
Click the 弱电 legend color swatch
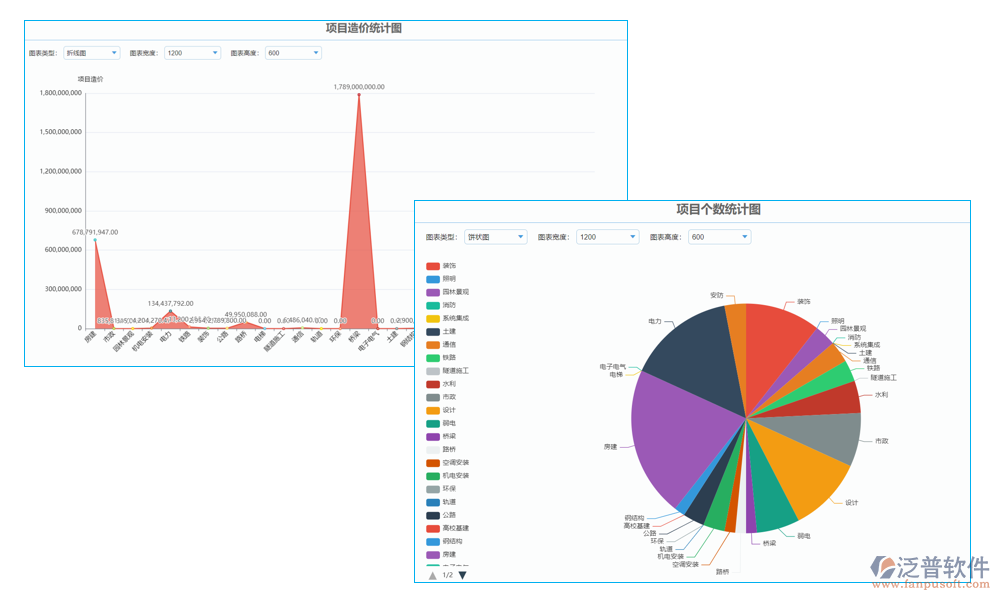tap(433, 423)
